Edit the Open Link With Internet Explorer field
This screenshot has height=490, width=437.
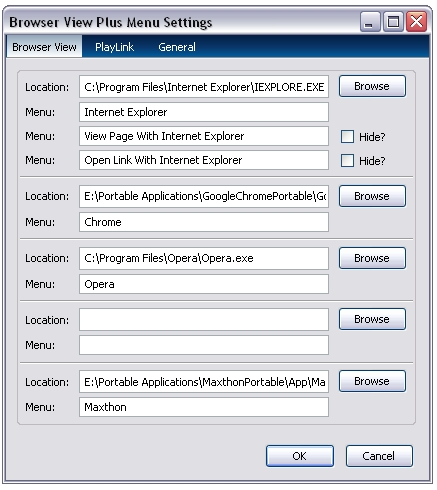(x=204, y=160)
